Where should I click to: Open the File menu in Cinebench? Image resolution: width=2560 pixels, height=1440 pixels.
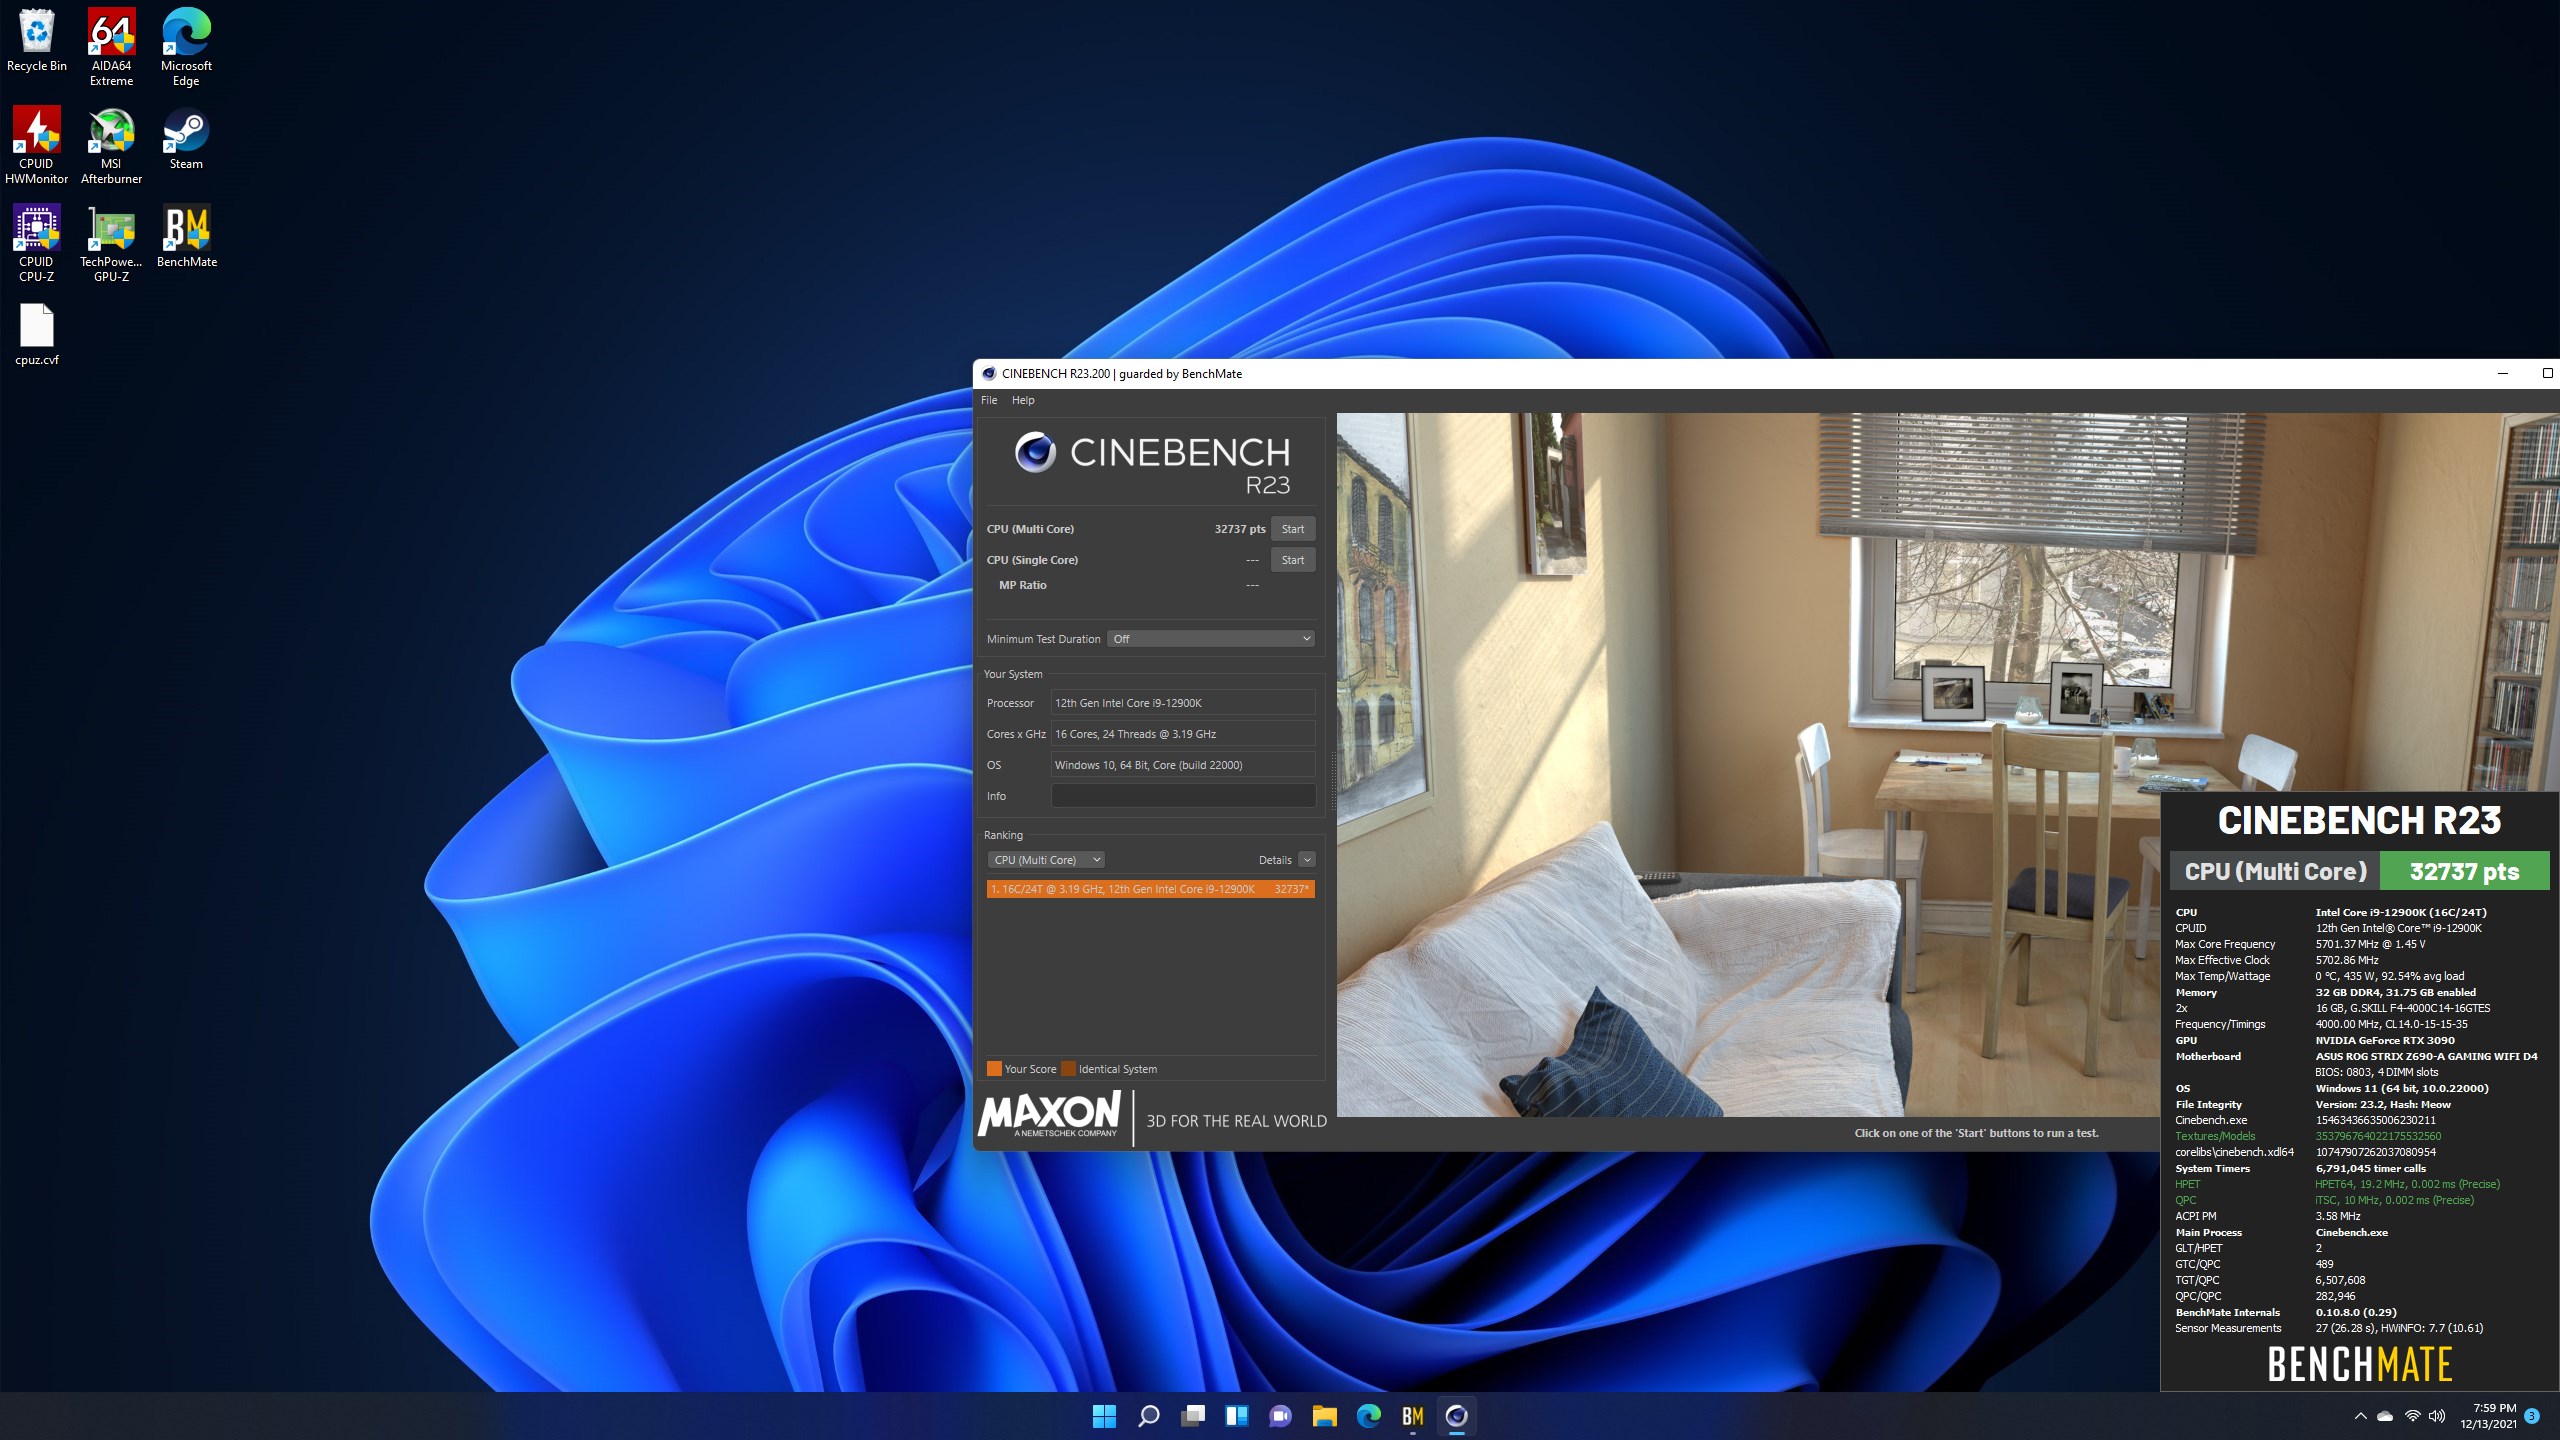pyautogui.click(x=988, y=399)
